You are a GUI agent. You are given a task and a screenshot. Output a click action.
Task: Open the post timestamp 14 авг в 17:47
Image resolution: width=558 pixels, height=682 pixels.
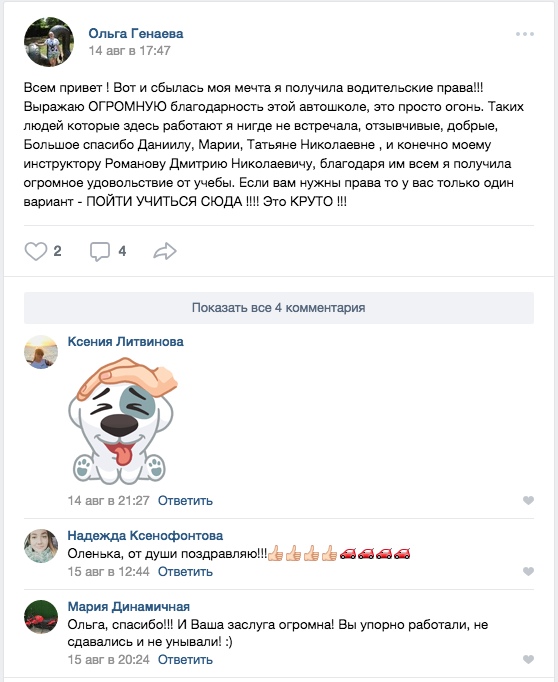pos(130,51)
